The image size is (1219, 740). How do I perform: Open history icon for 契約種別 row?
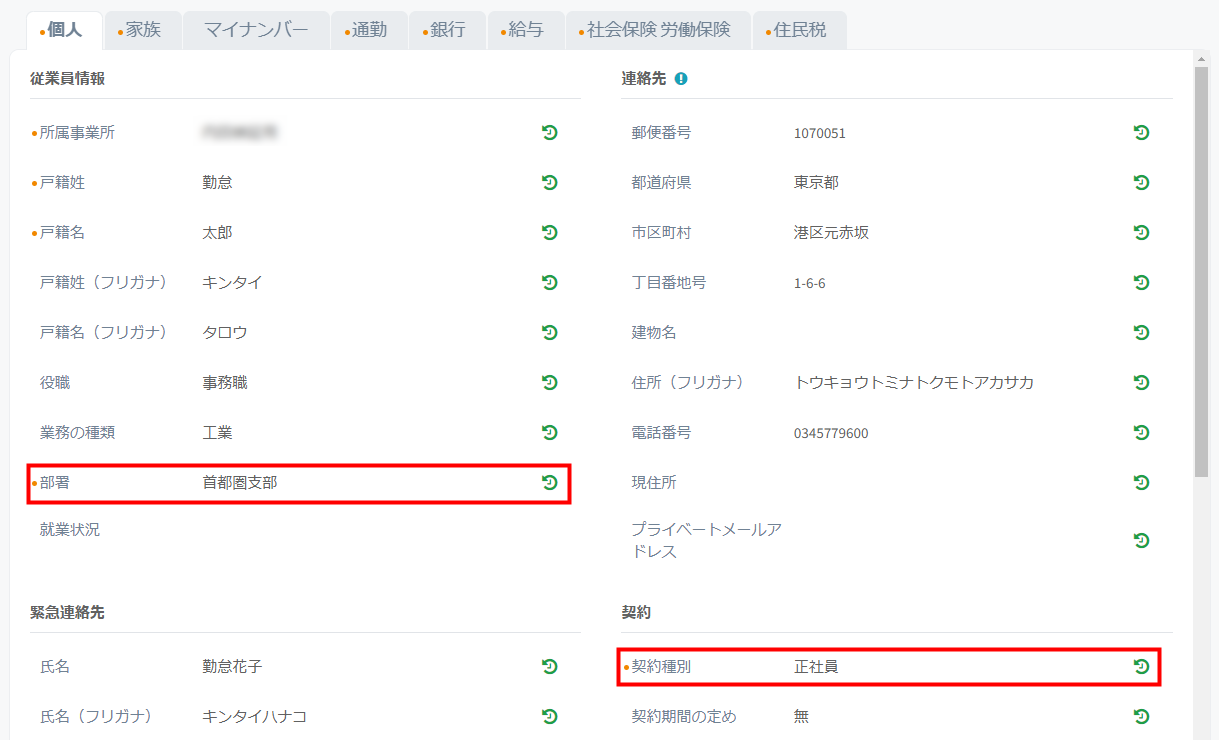[x=1141, y=666]
